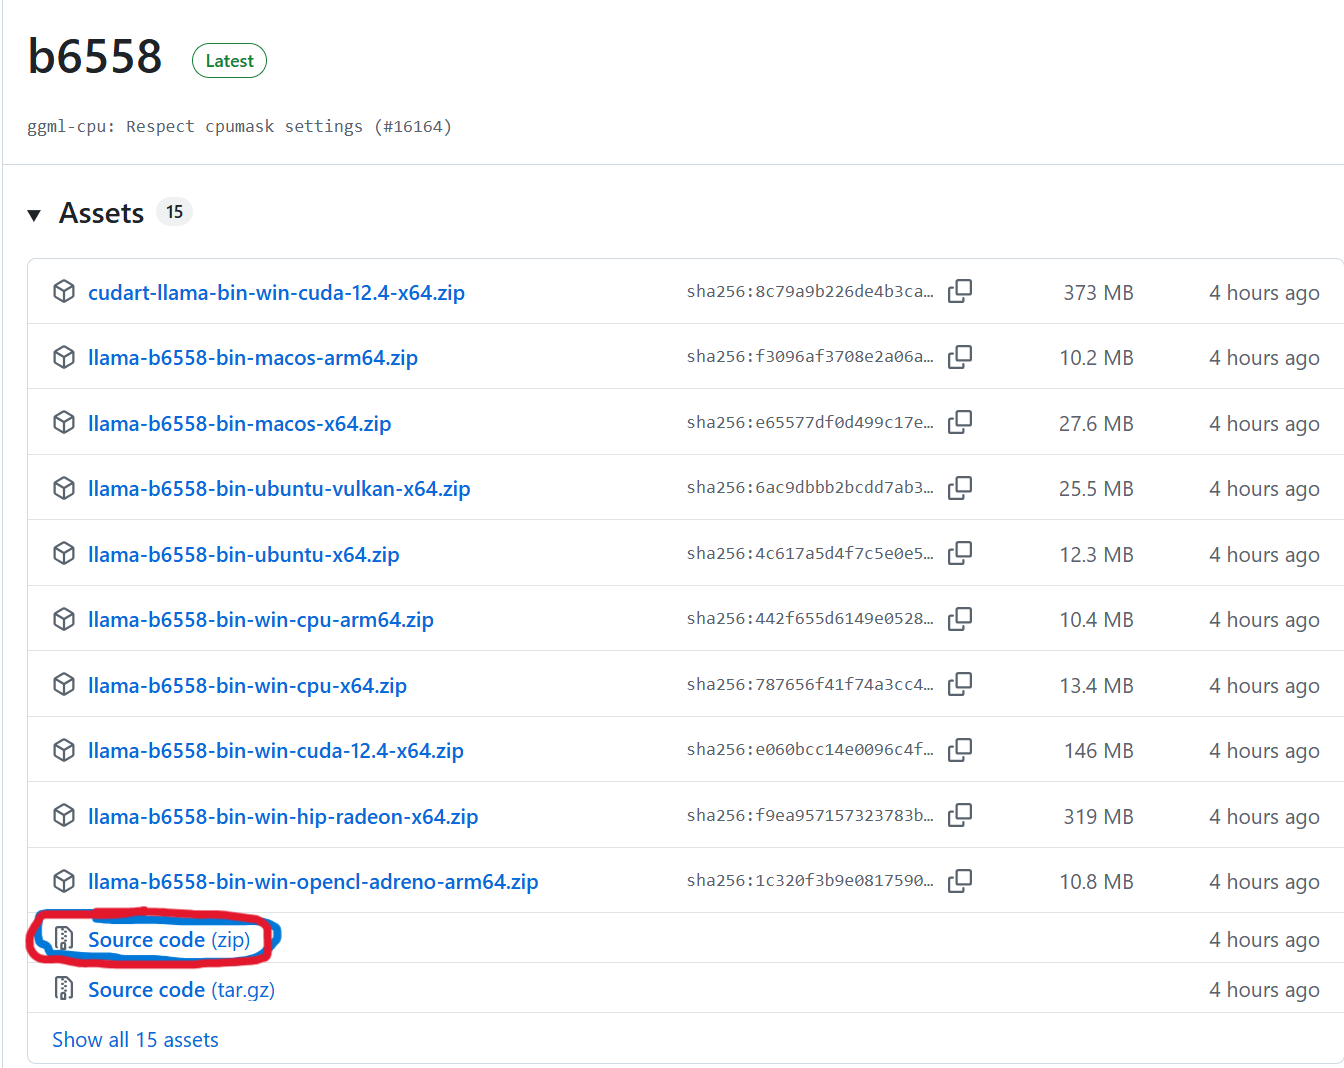This screenshot has height=1068, width=1344.
Task: Click package icon beside llama-b6558-bin-win-cuda-12.4-x64.zip
Action: [x=64, y=750]
